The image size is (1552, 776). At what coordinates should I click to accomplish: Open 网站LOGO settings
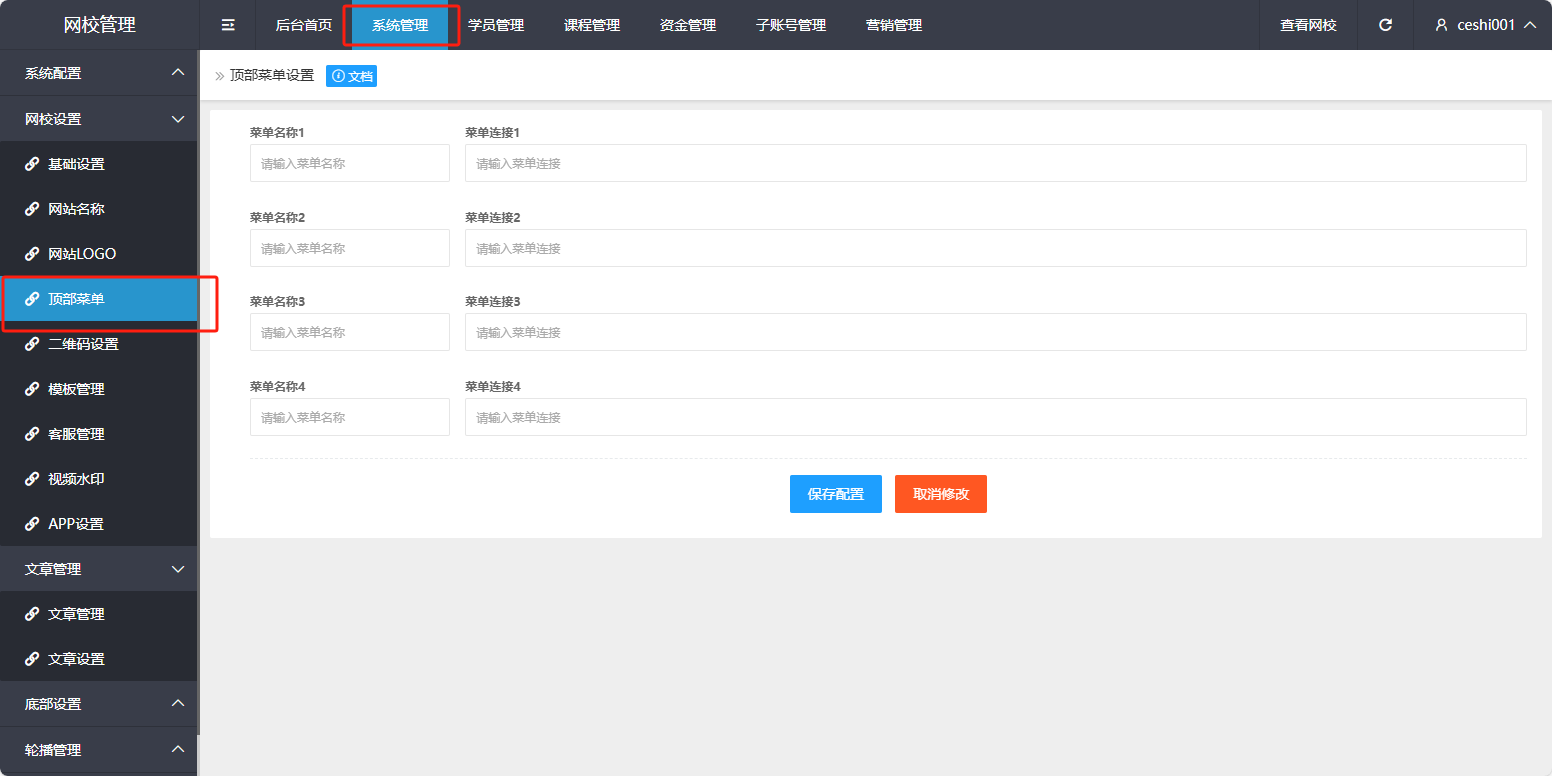click(99, 254)
